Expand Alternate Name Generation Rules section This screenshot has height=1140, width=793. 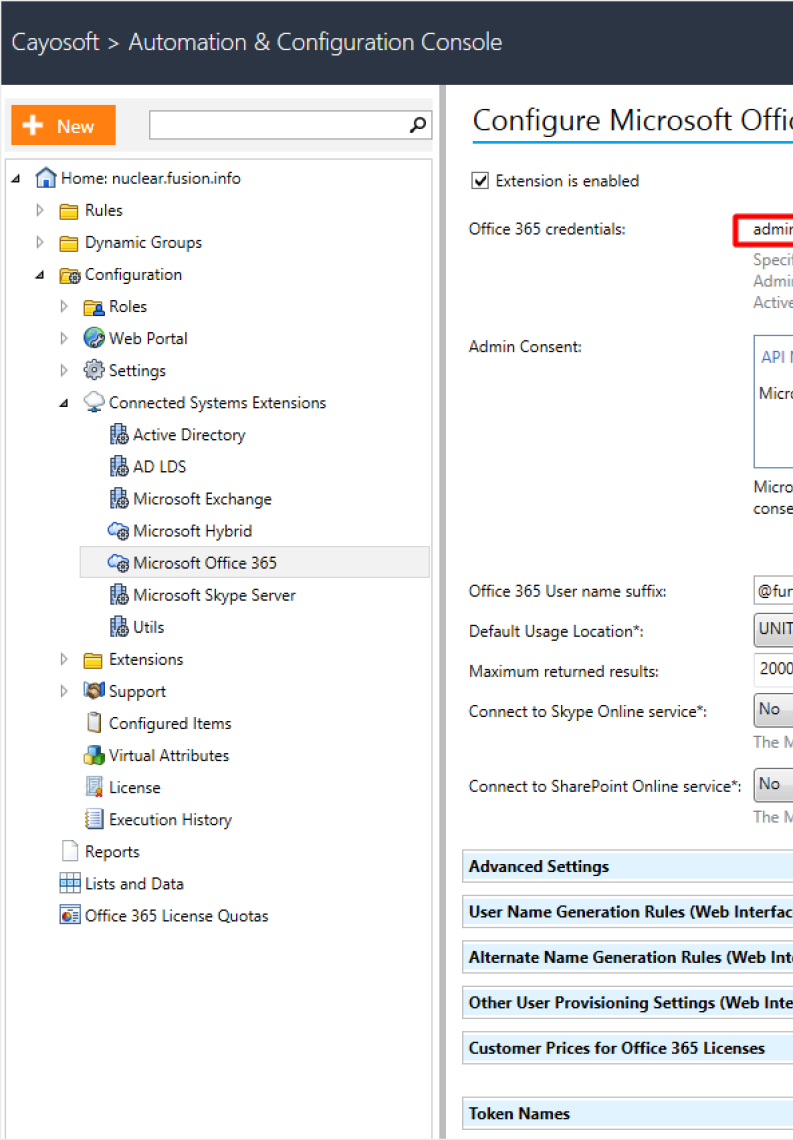click(627, 958)
